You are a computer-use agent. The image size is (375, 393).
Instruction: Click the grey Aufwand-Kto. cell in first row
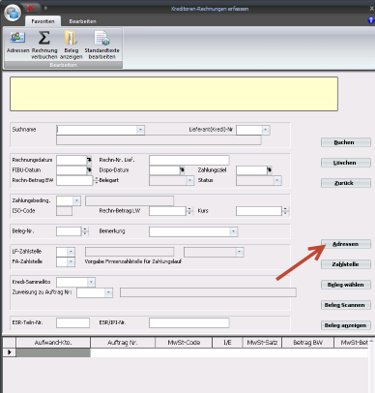coord(53,353)
